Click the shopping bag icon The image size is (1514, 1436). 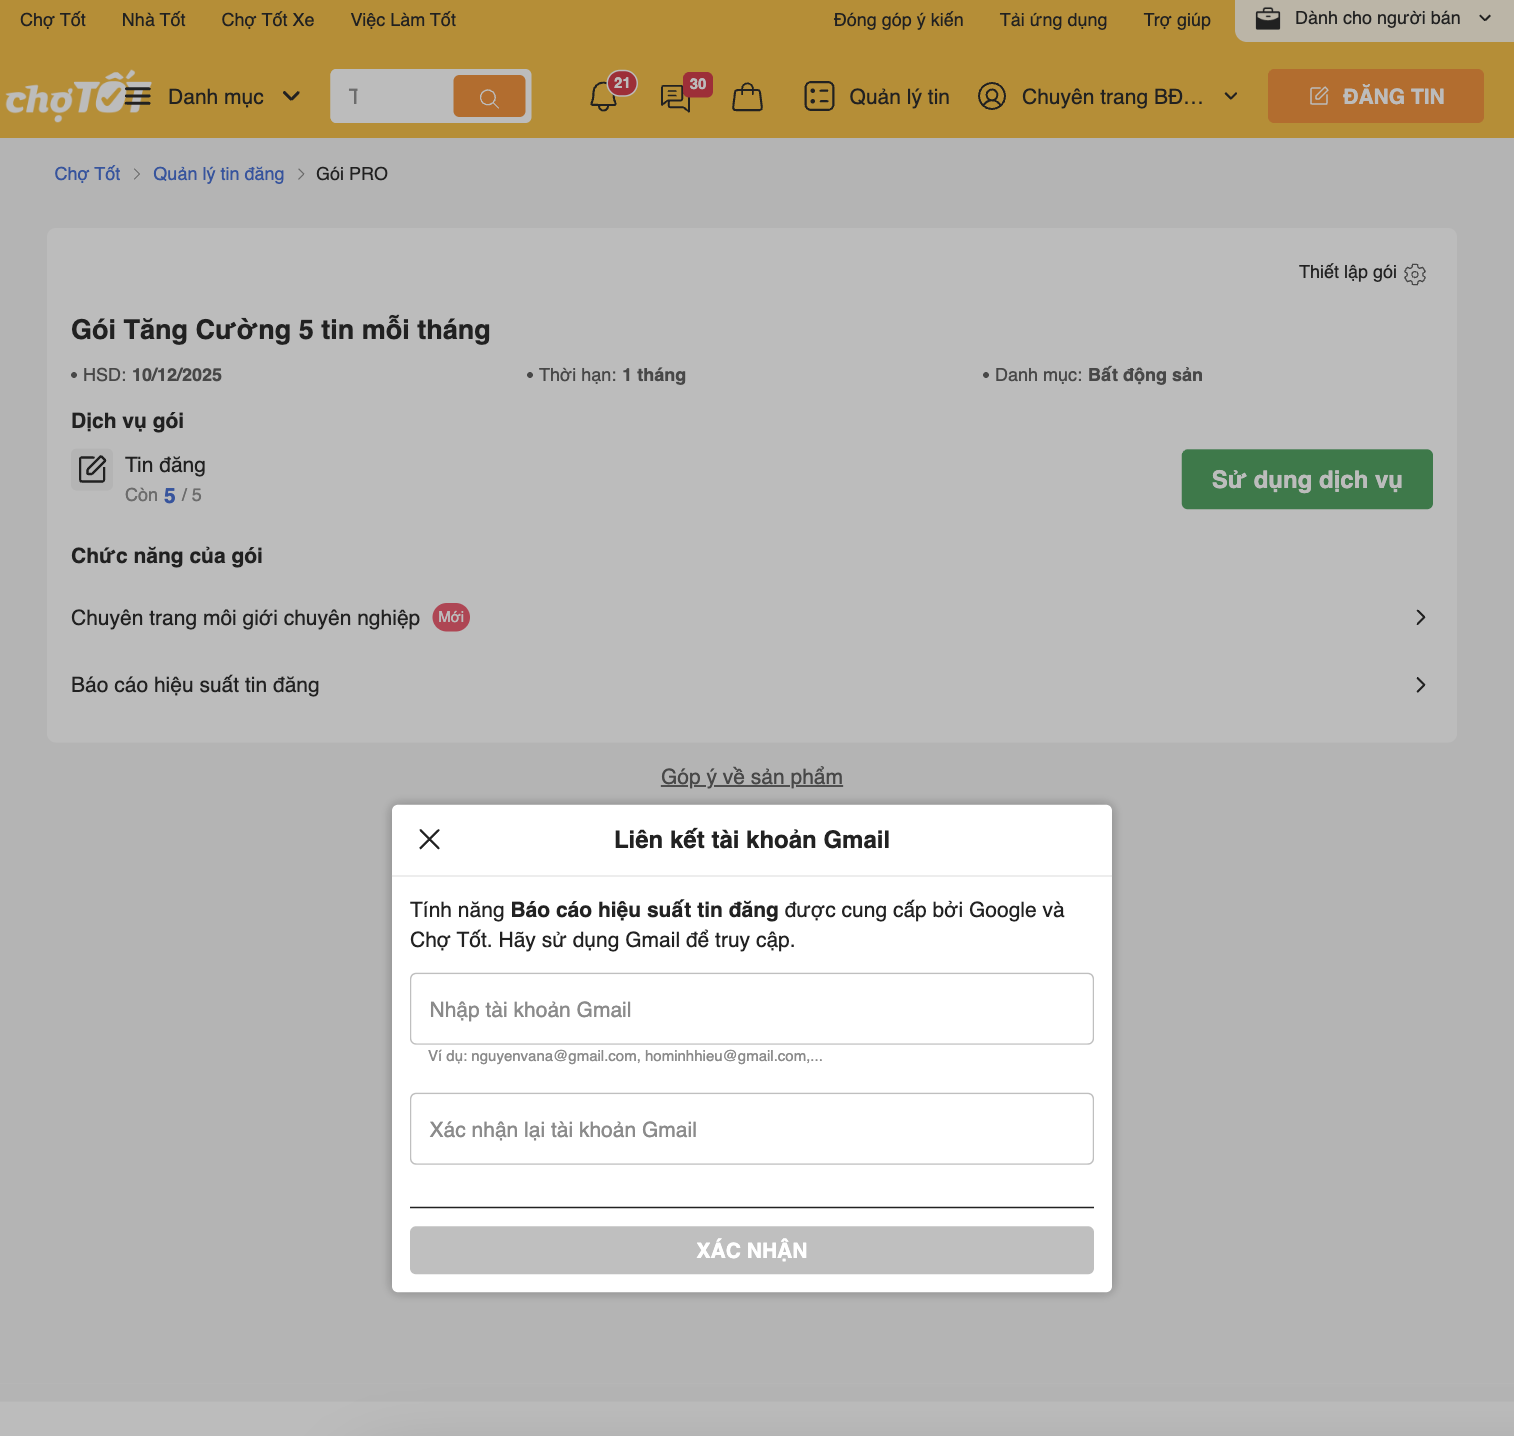[x=747, y=97]
